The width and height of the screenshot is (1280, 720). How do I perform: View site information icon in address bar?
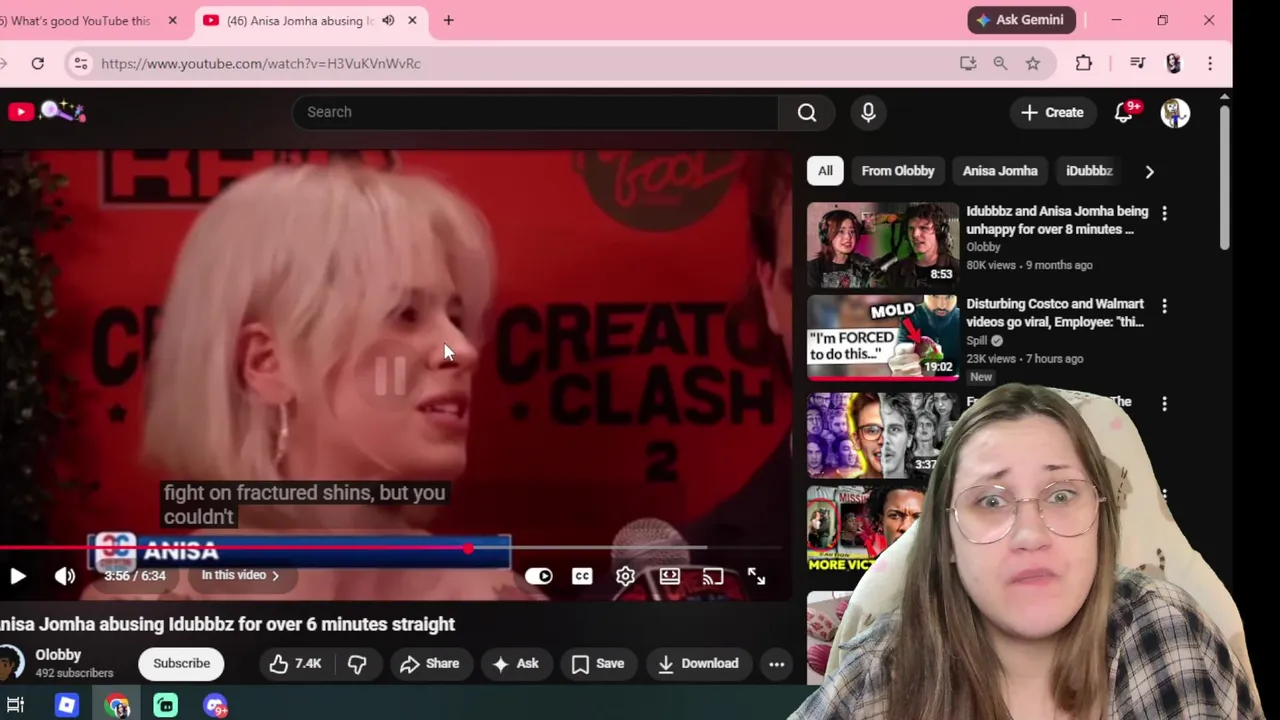coord(81,63)
